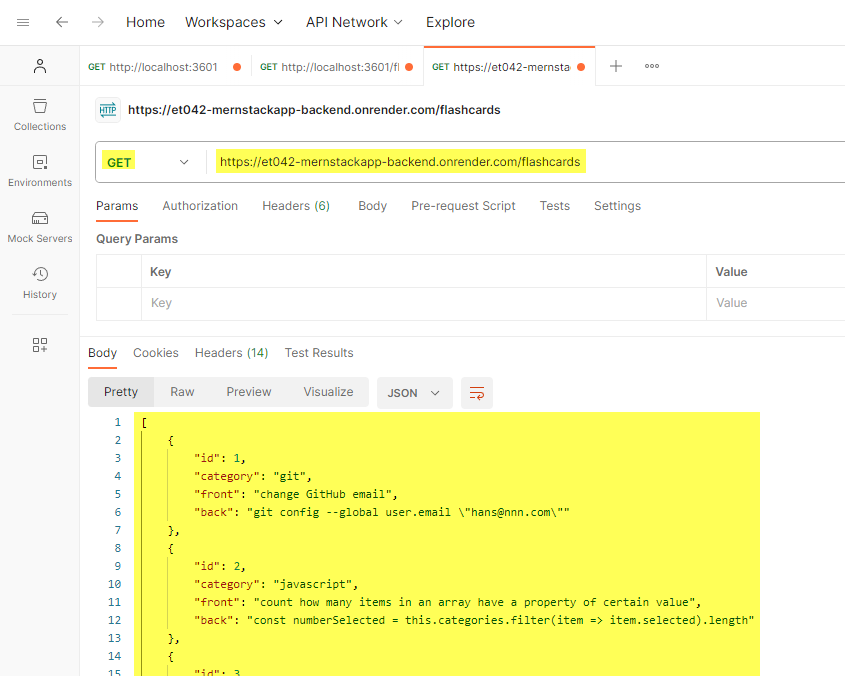The height and width of the screenshot is (676, 845).
Task: Click the request title above the URL bar
Action: pyautogui.click(x=314, y=110)
